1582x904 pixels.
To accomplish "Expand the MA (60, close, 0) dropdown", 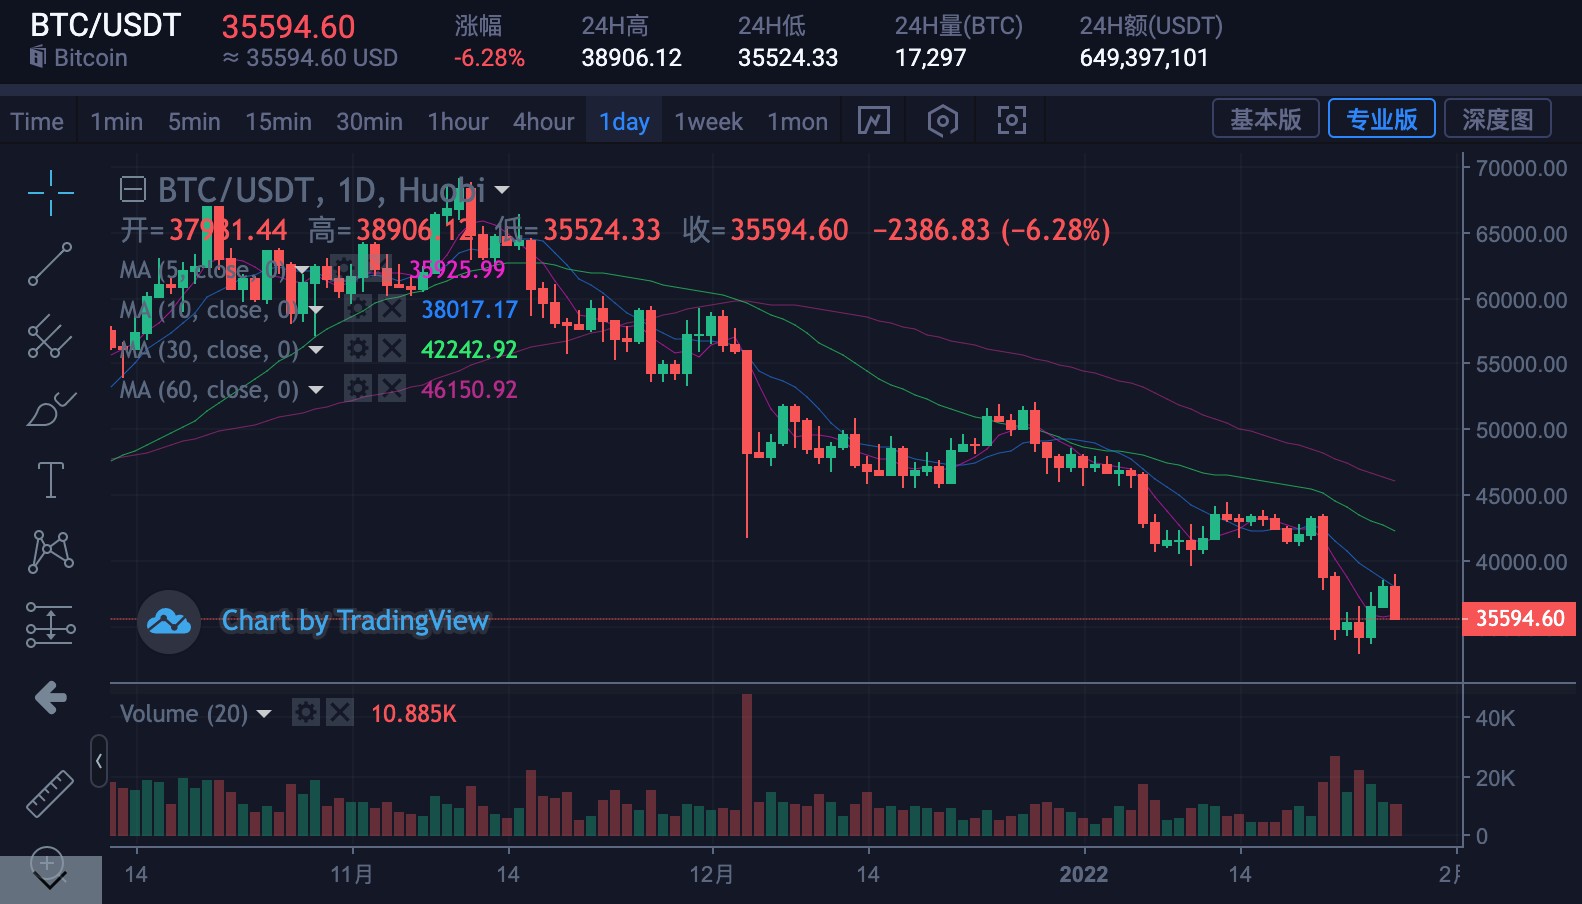I will [316, 390].
